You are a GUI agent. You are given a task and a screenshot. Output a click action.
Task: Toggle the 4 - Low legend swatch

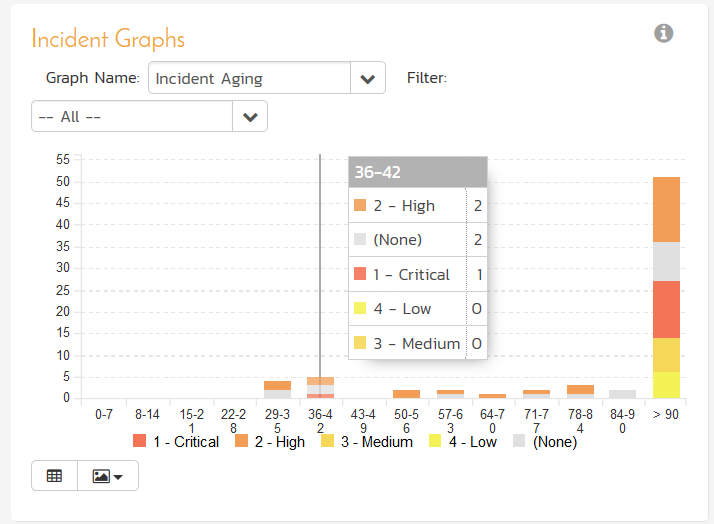pos(436,441)
